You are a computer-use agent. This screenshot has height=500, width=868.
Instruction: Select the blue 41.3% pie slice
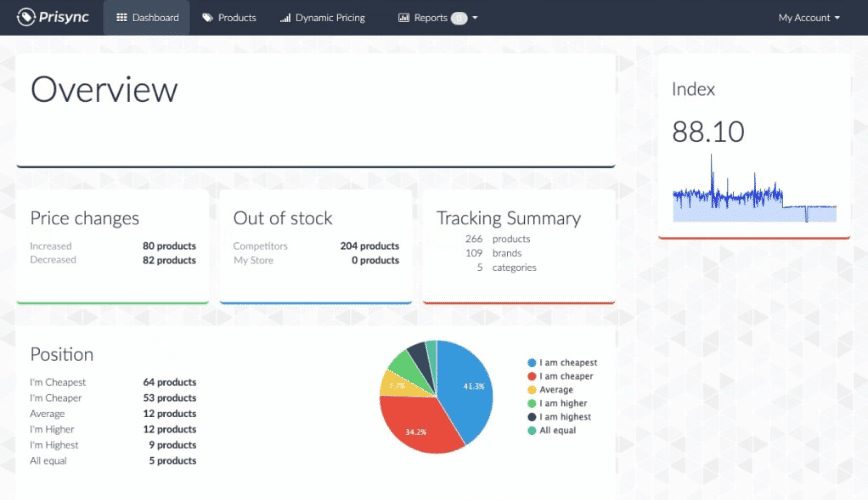[467, 385]
